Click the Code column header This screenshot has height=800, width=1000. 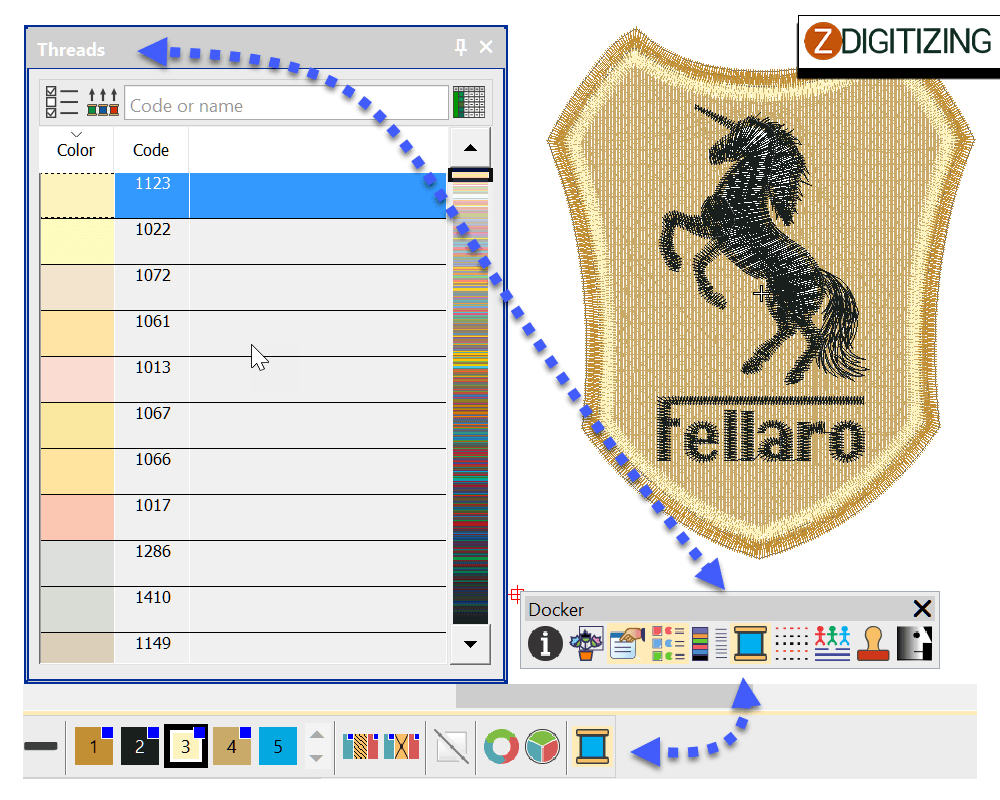coord(150,150)
